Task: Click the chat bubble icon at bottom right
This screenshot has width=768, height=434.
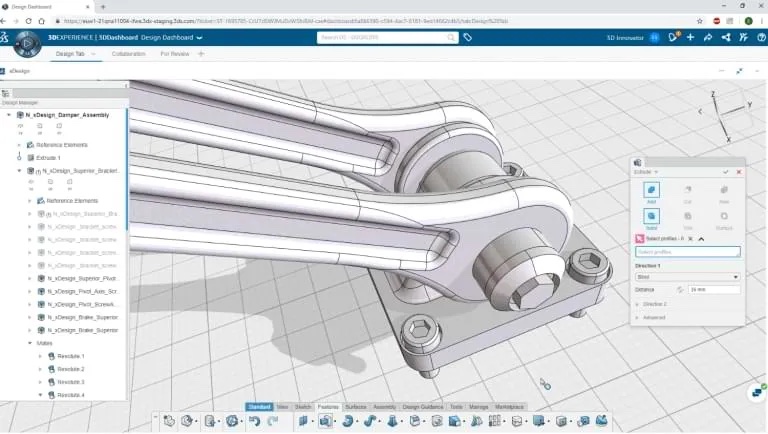Action: point(758,392)
